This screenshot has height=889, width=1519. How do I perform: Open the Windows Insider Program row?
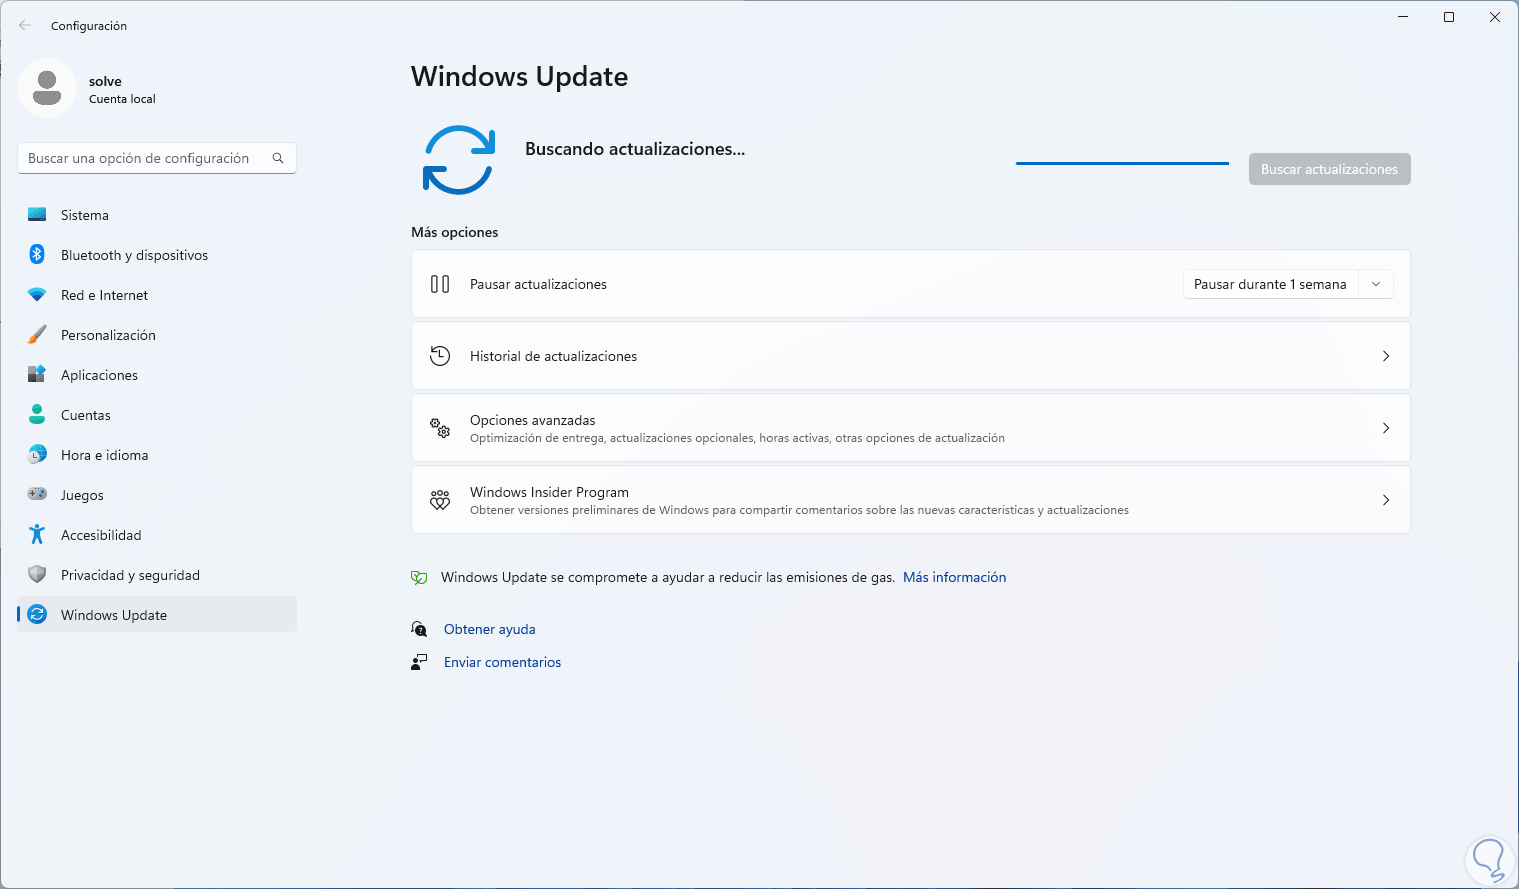(911, 500)
